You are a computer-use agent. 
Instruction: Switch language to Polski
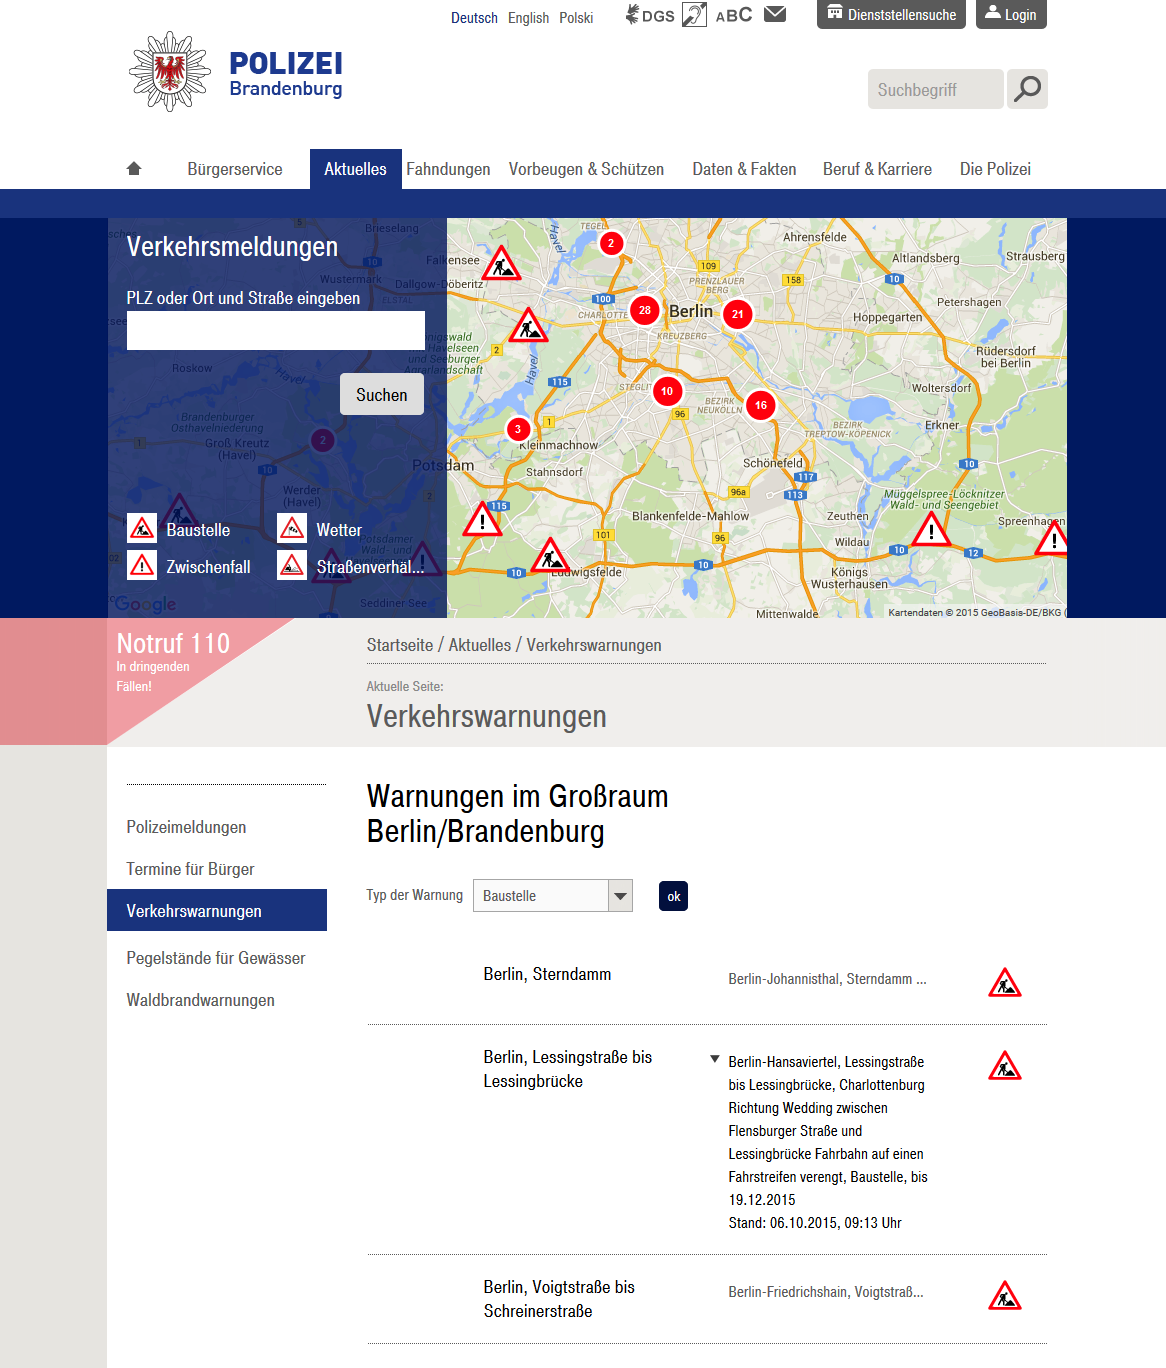[x=576, y=18]
